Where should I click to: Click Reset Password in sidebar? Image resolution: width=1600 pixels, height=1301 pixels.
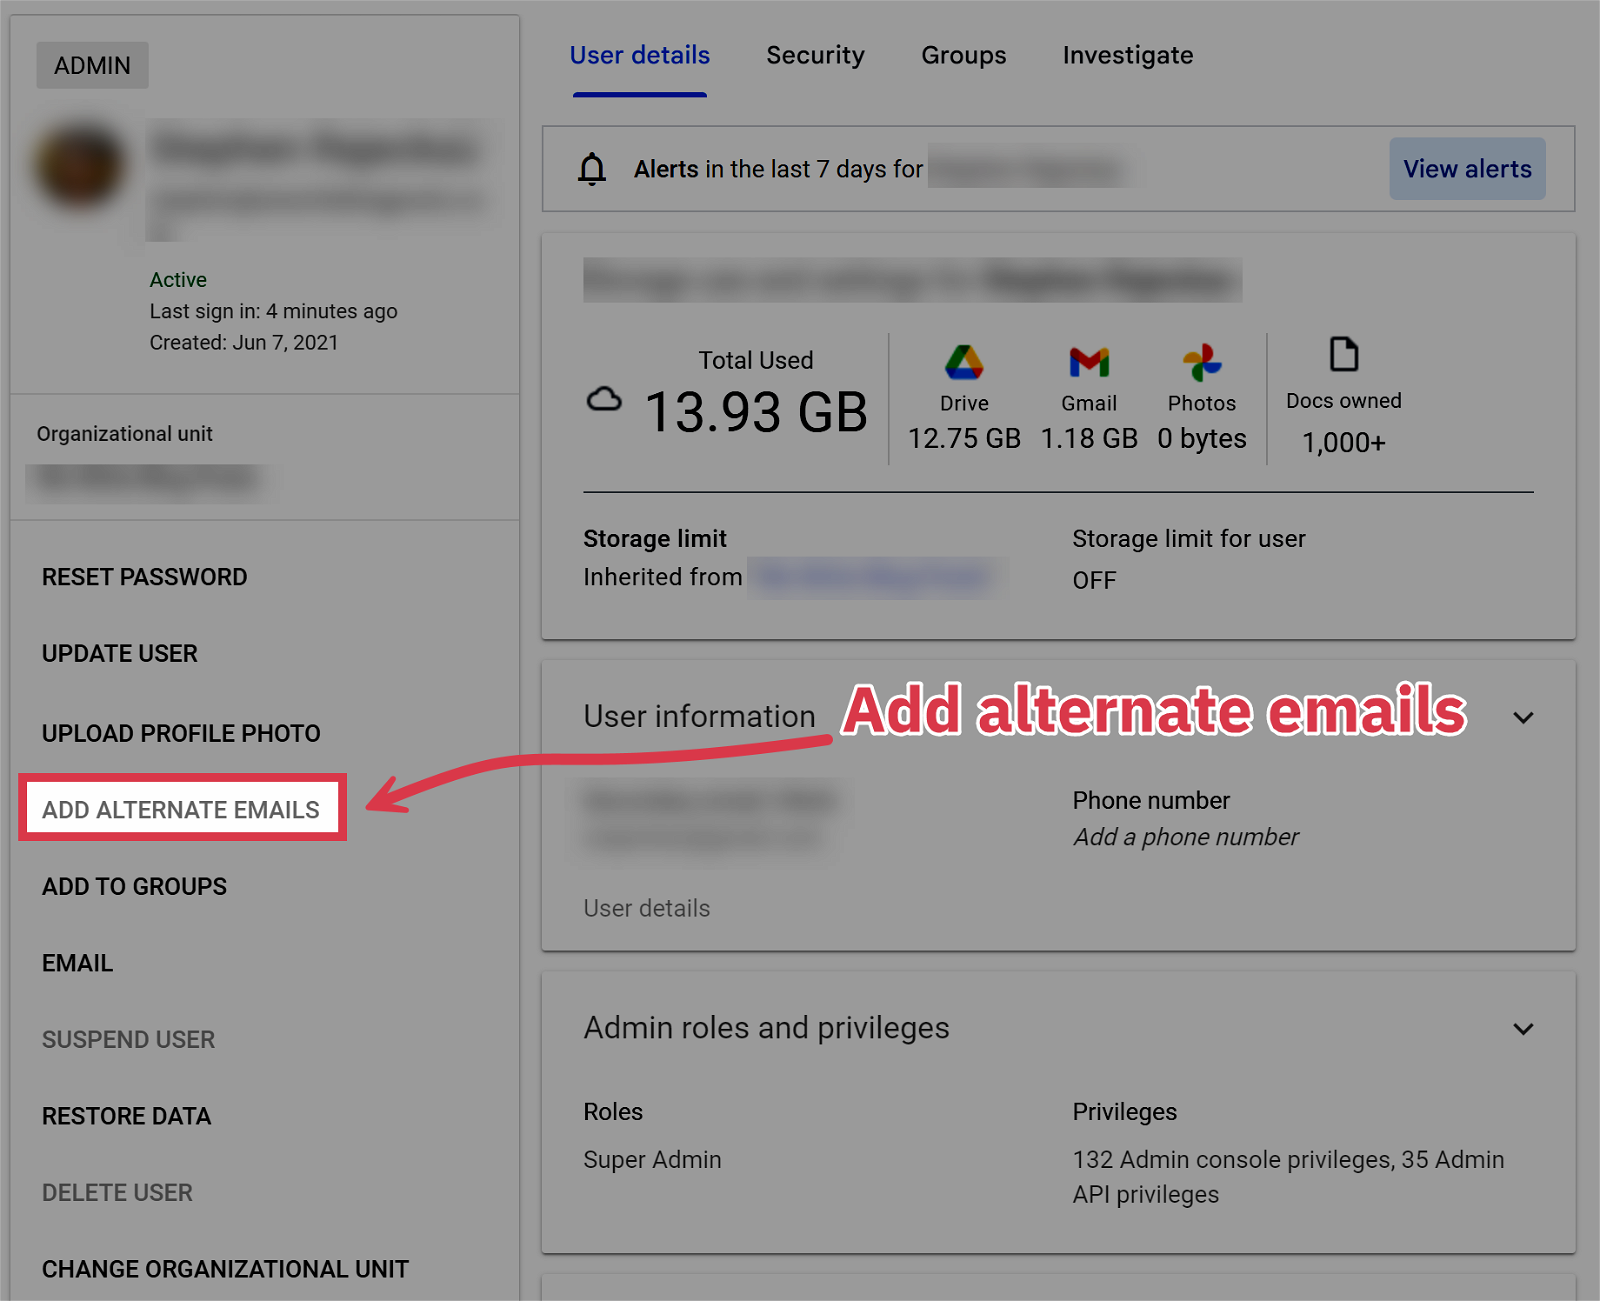144,577
